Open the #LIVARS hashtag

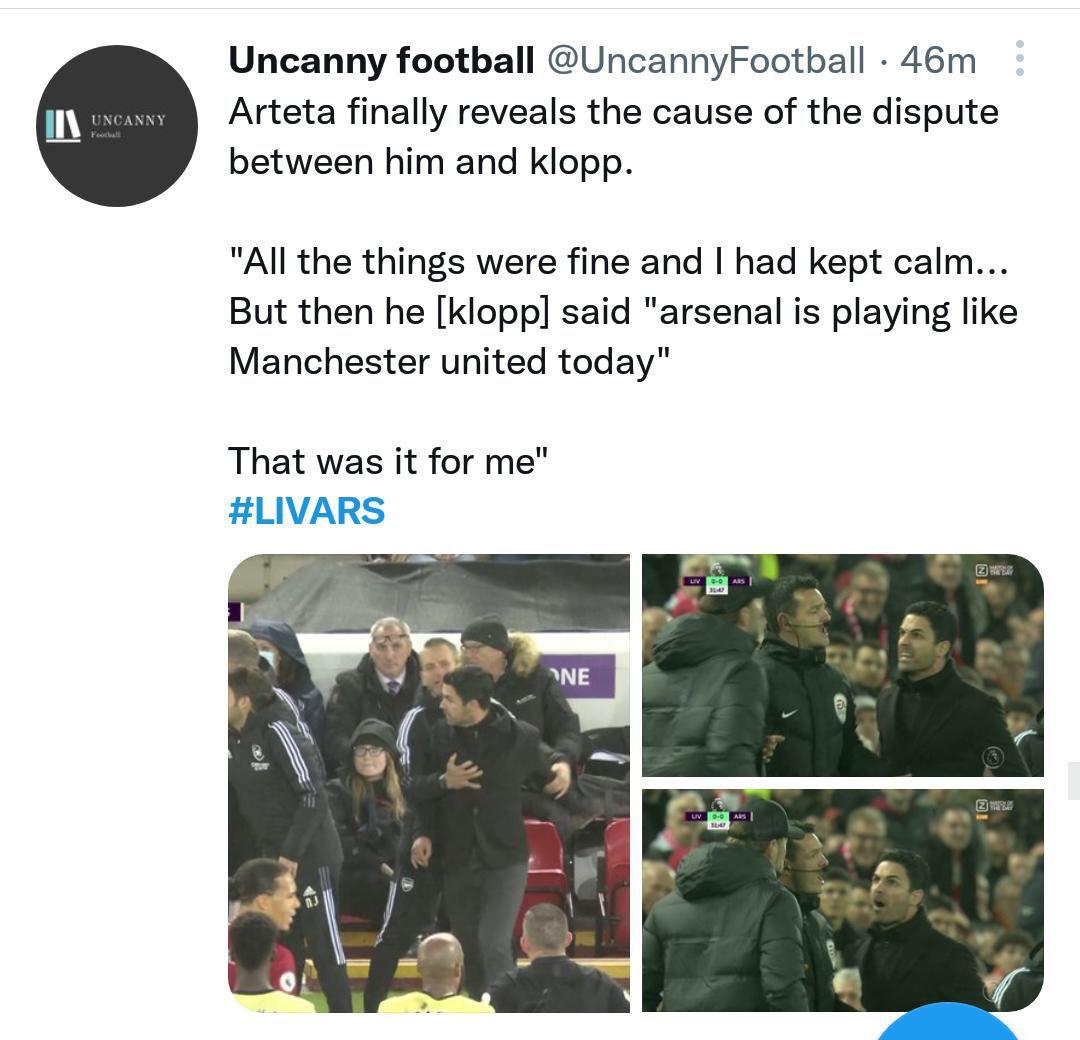306,511
